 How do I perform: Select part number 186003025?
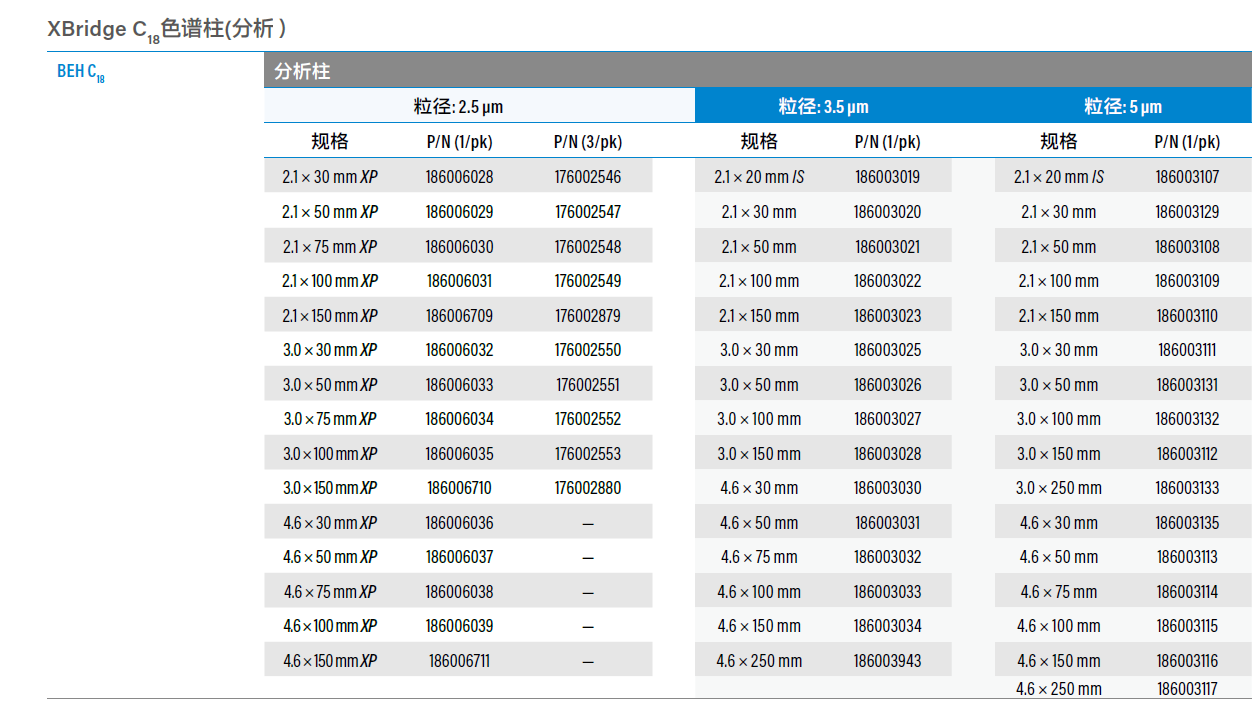[x=887, y=350]
